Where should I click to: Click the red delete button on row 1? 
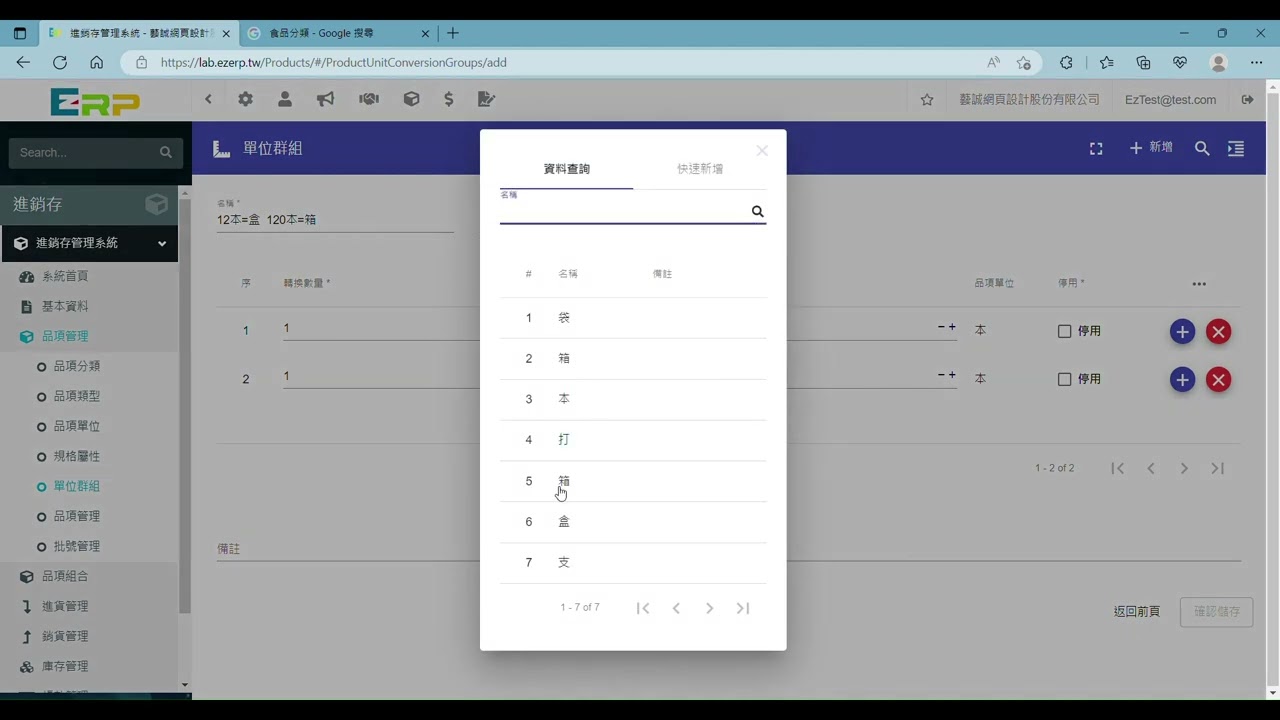point(1218,331)
